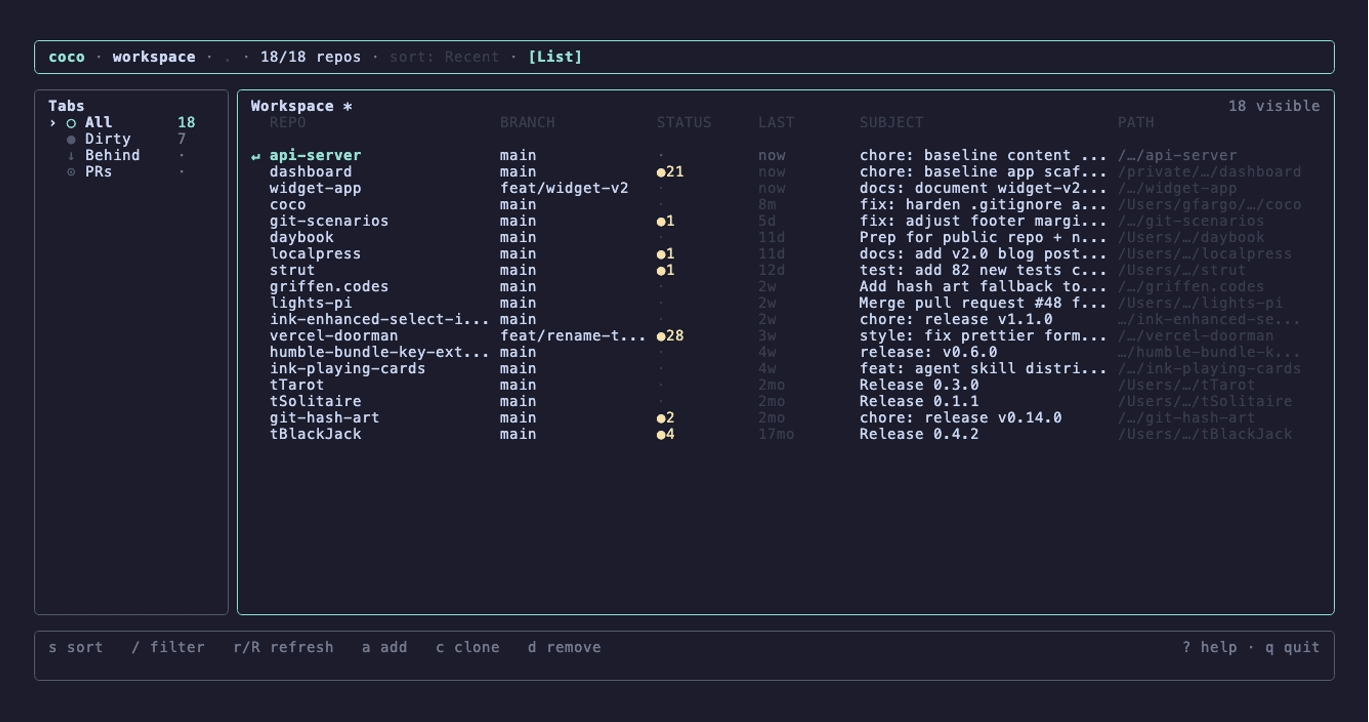Click the dirty status dot for dashboard

[661, 172]
